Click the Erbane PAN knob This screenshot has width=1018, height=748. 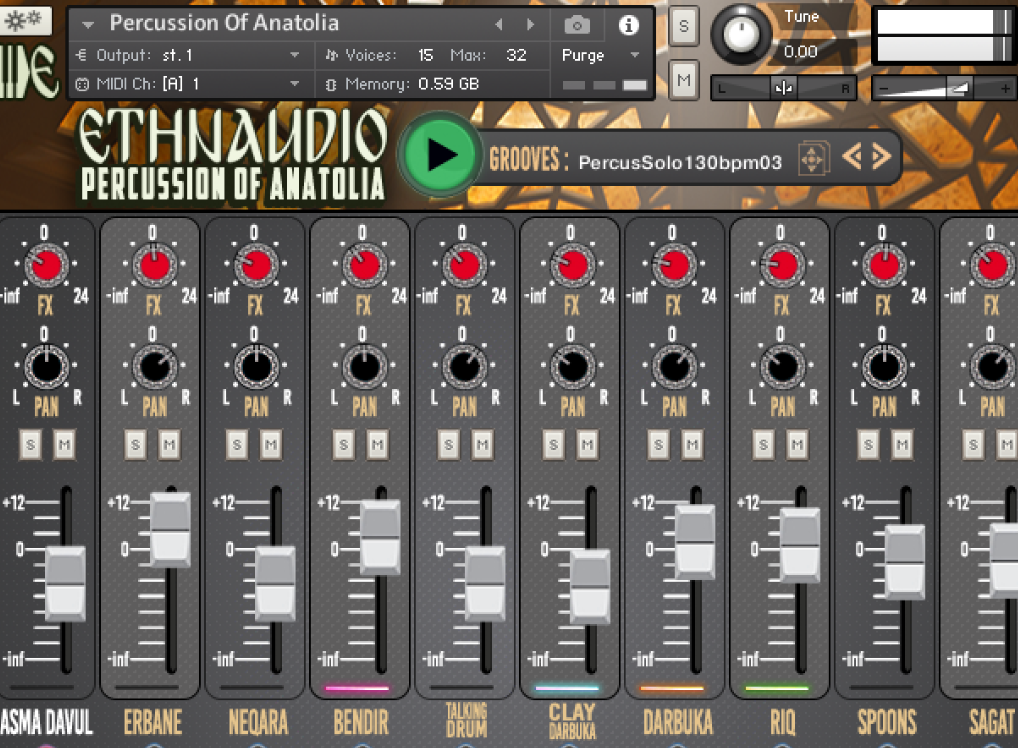click(x=155, y=366)
